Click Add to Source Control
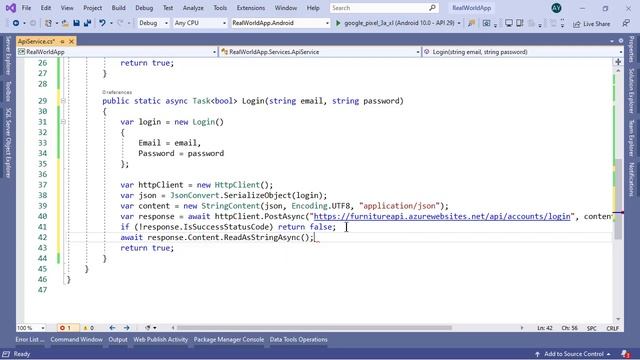Screen dimensions: 640x360 coord(573,354)
